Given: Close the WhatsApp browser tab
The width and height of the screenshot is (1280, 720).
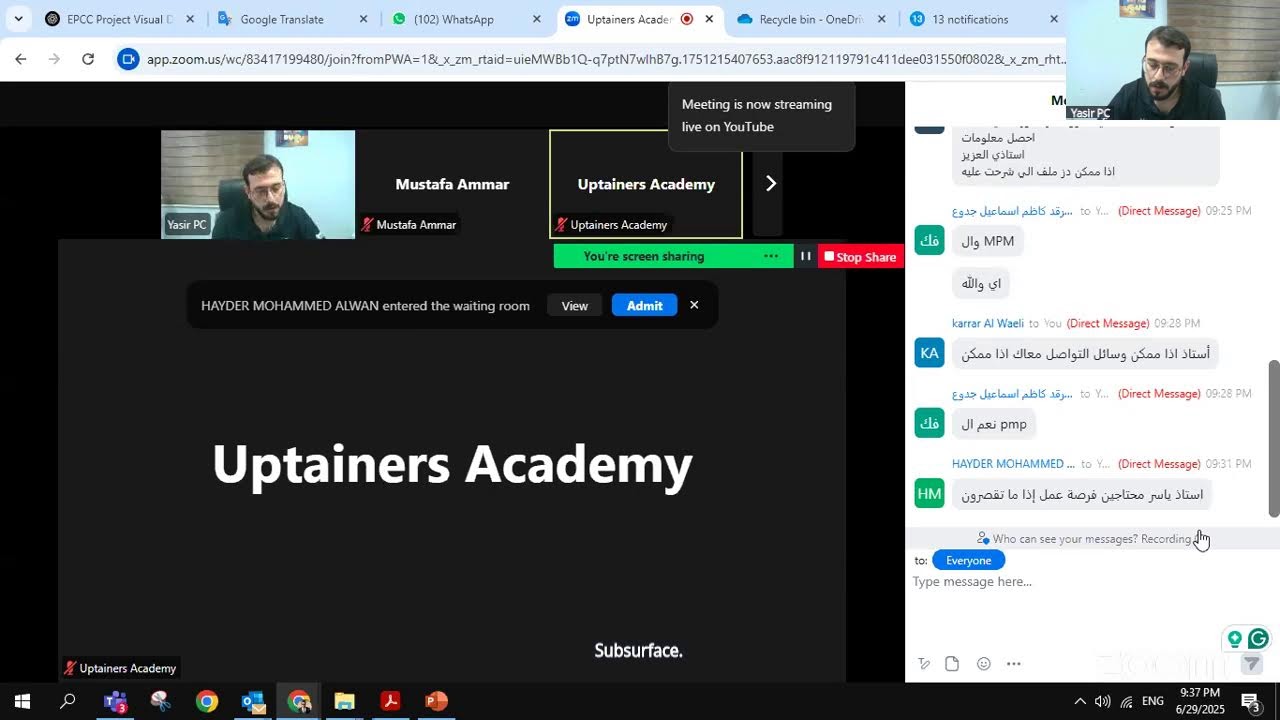Looking at the screenshot, I should [x=537, y=19].
